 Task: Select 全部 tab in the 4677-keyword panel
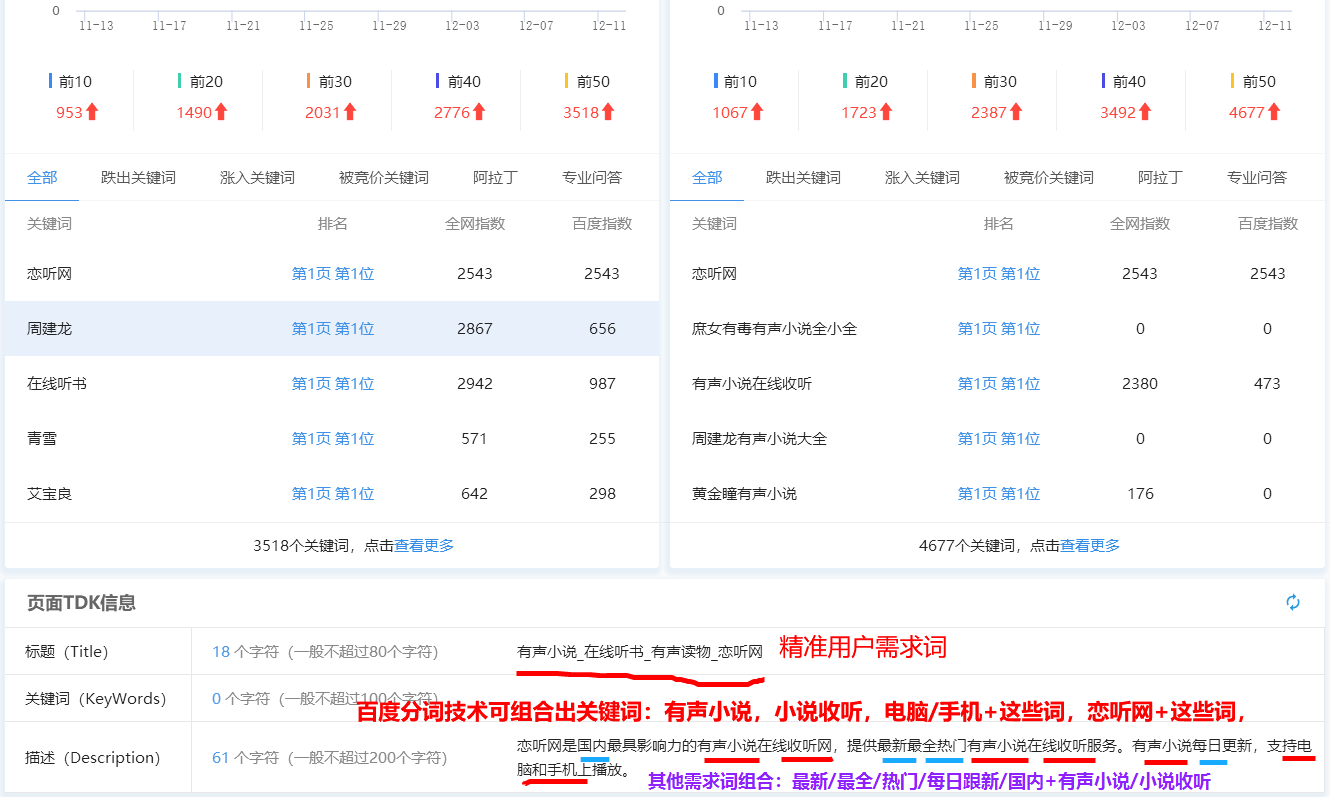pyautogui.click(x=707, y=178)
